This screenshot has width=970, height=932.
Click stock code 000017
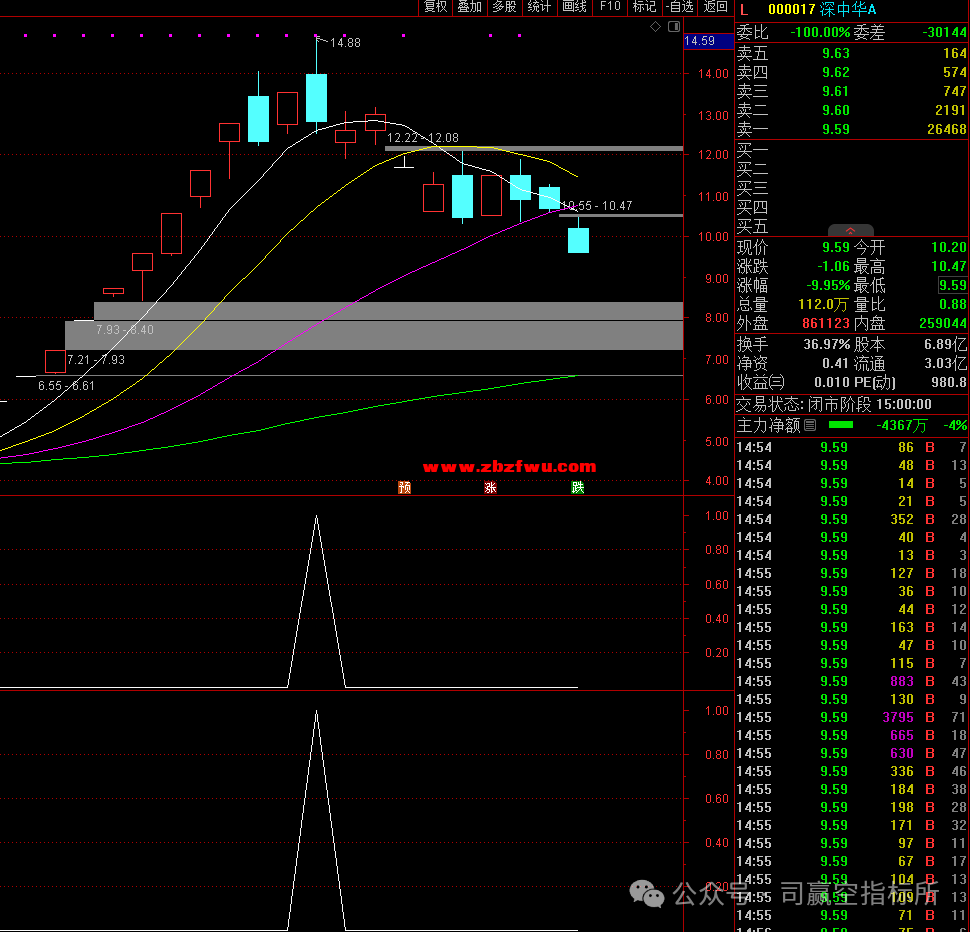792,9
